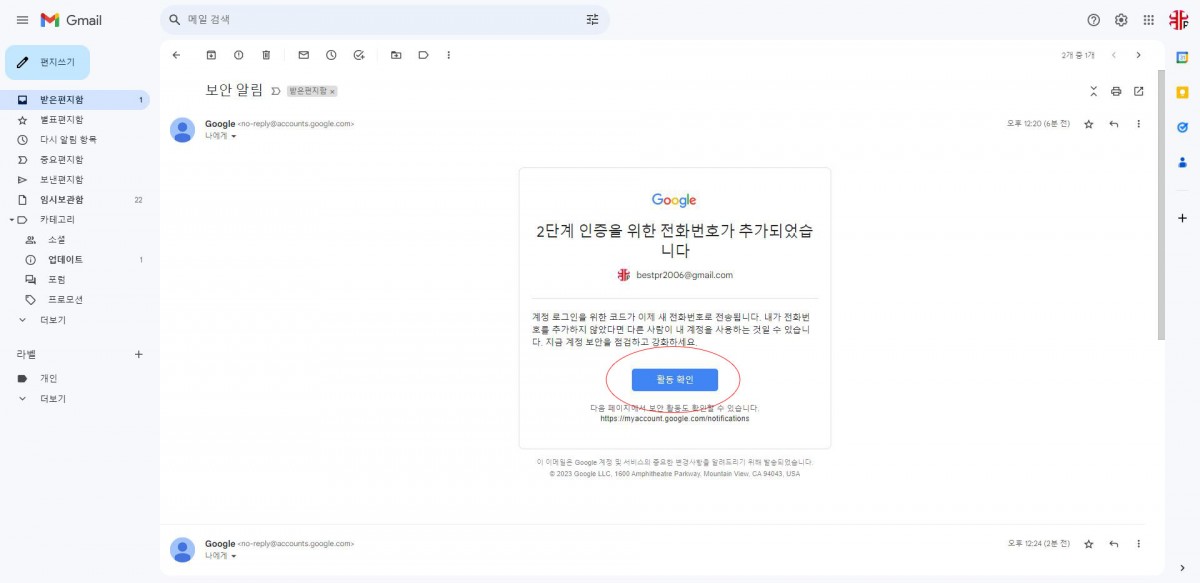Screen dimensions: 1200x583
Task: Show search options in the search bar
Action: click(592, 20)
